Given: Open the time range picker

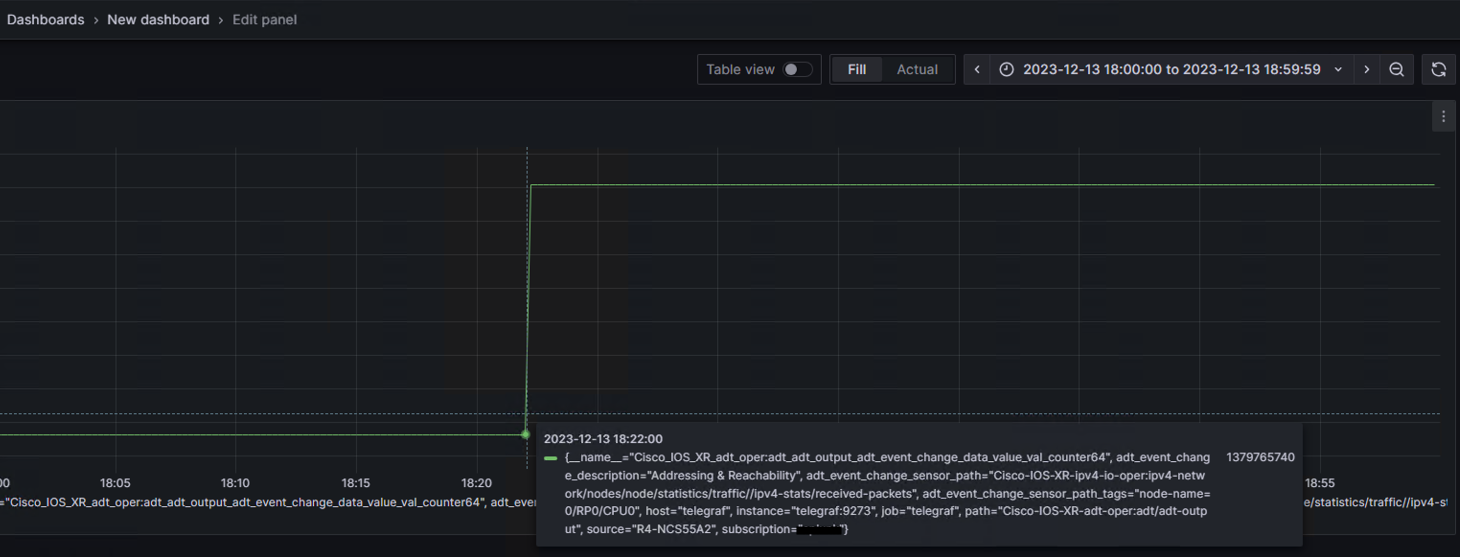Looking at the screenshot, I should pyautogui.click(x=1172, y=69).
